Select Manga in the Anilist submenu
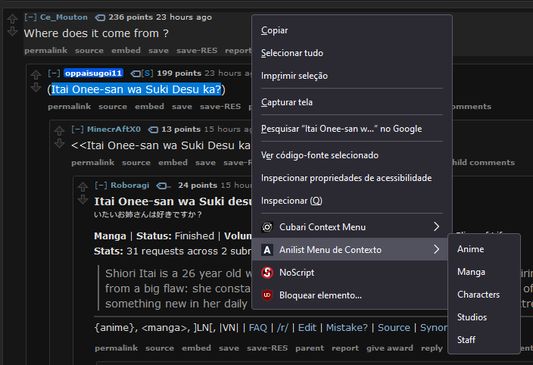Screen dimensions: 533x365 [x=471, y=272]
